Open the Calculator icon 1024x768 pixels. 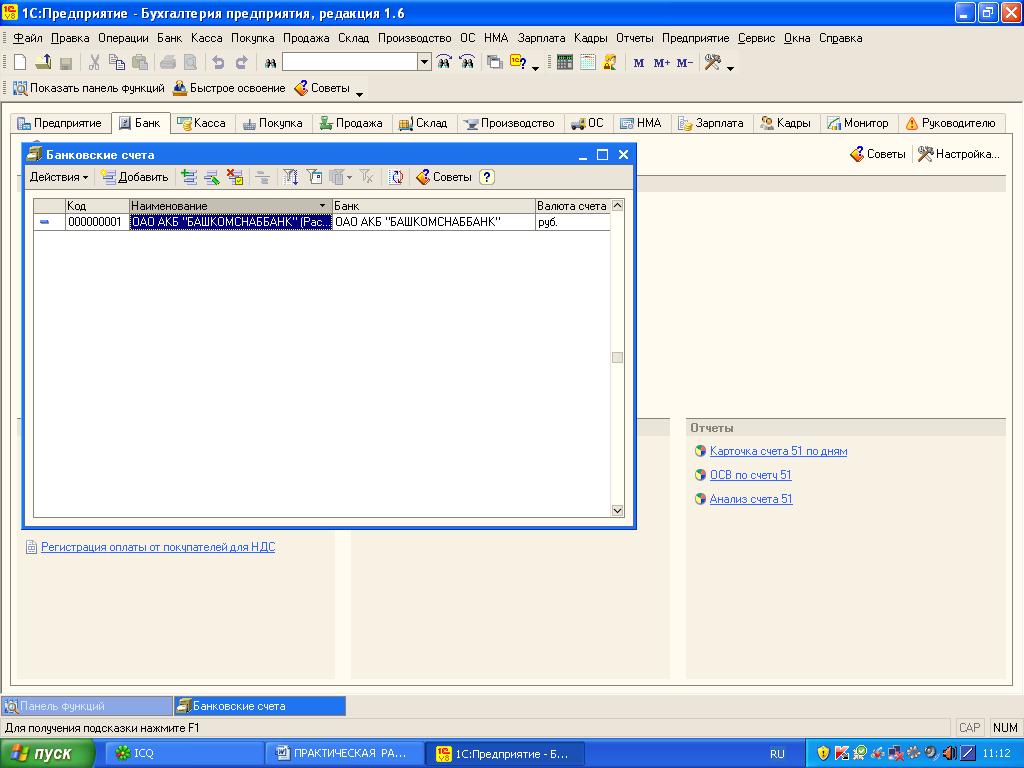[x=565, y=63]
